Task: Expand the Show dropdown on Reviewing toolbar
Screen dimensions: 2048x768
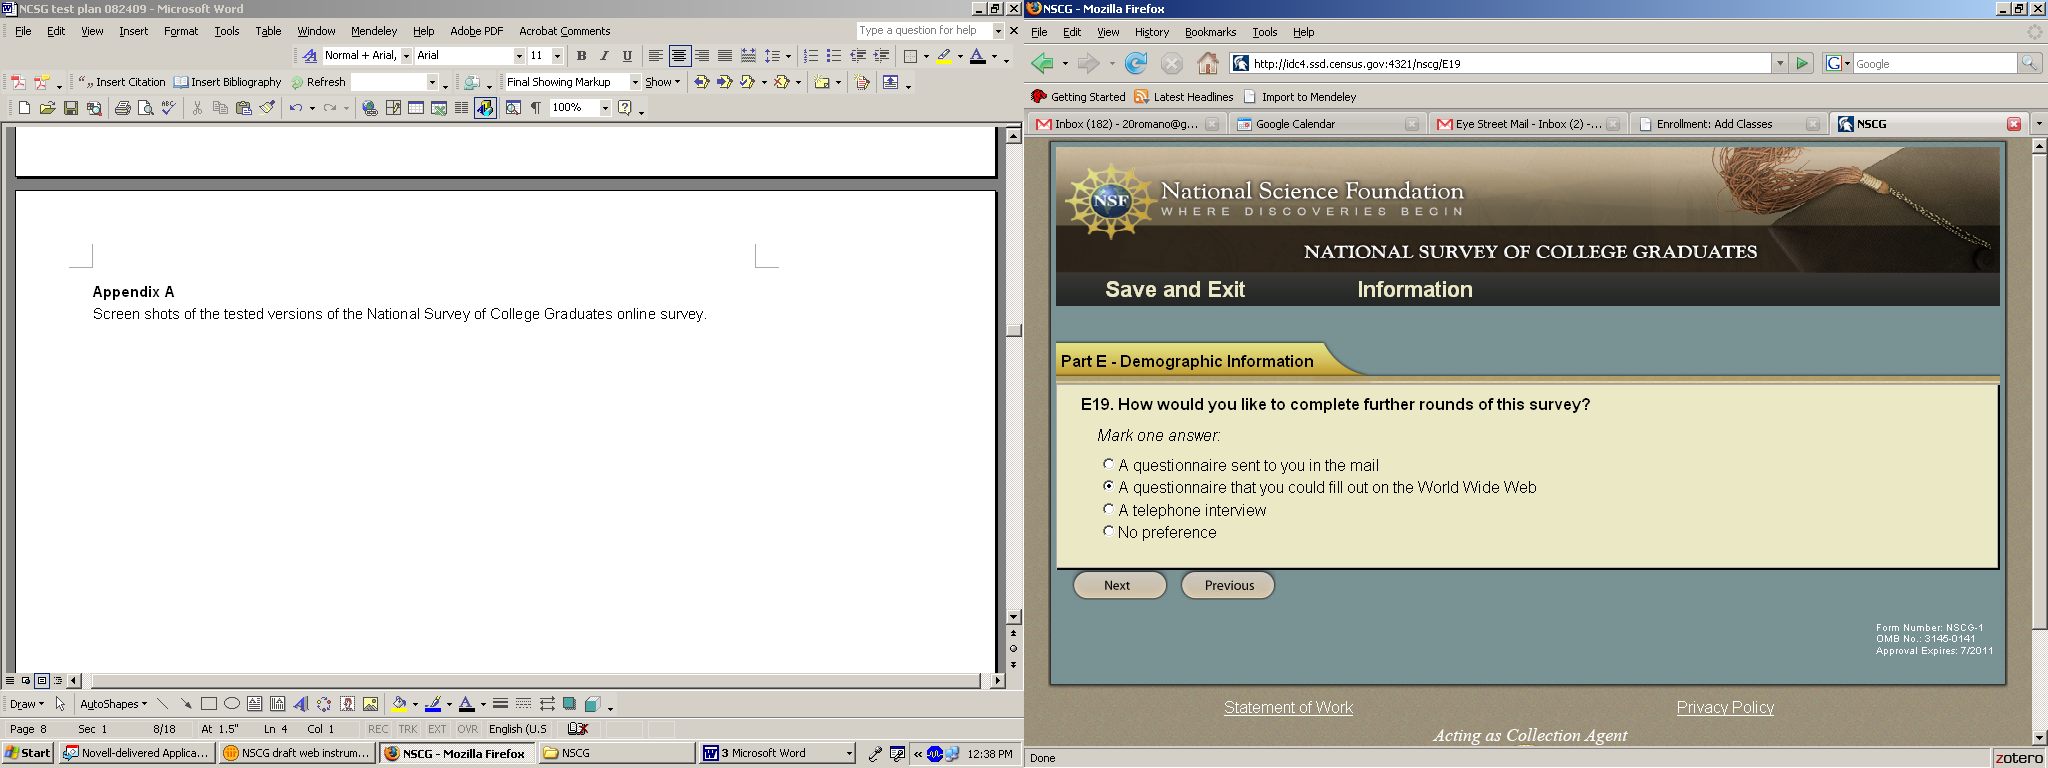Action: (x=662, y=82)
